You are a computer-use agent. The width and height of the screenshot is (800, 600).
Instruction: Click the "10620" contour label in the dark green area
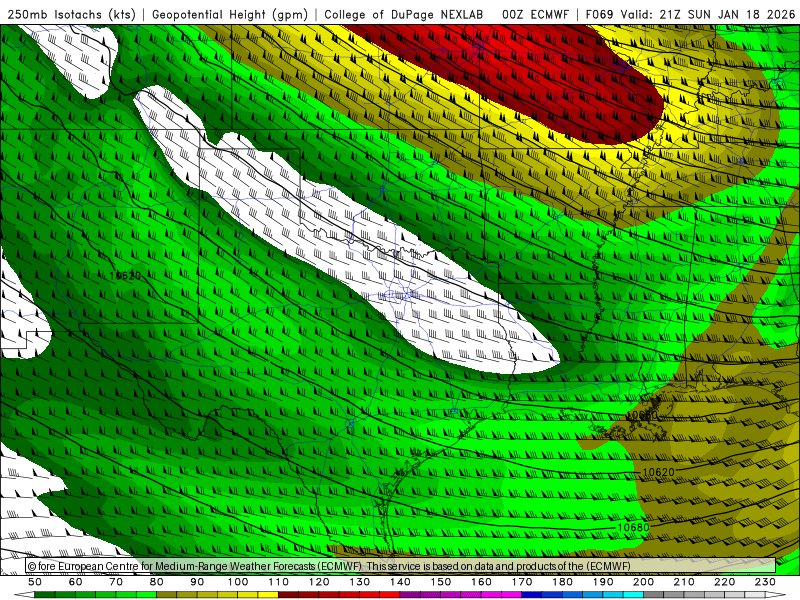point(125,276)
